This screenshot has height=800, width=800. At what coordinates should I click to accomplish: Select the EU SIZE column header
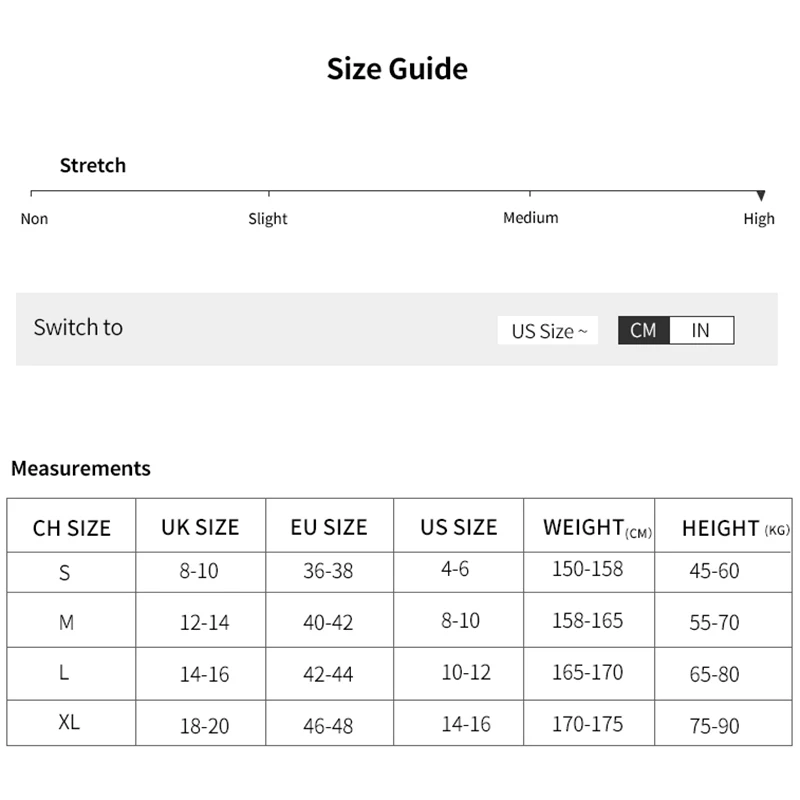(x=330, y=526)
